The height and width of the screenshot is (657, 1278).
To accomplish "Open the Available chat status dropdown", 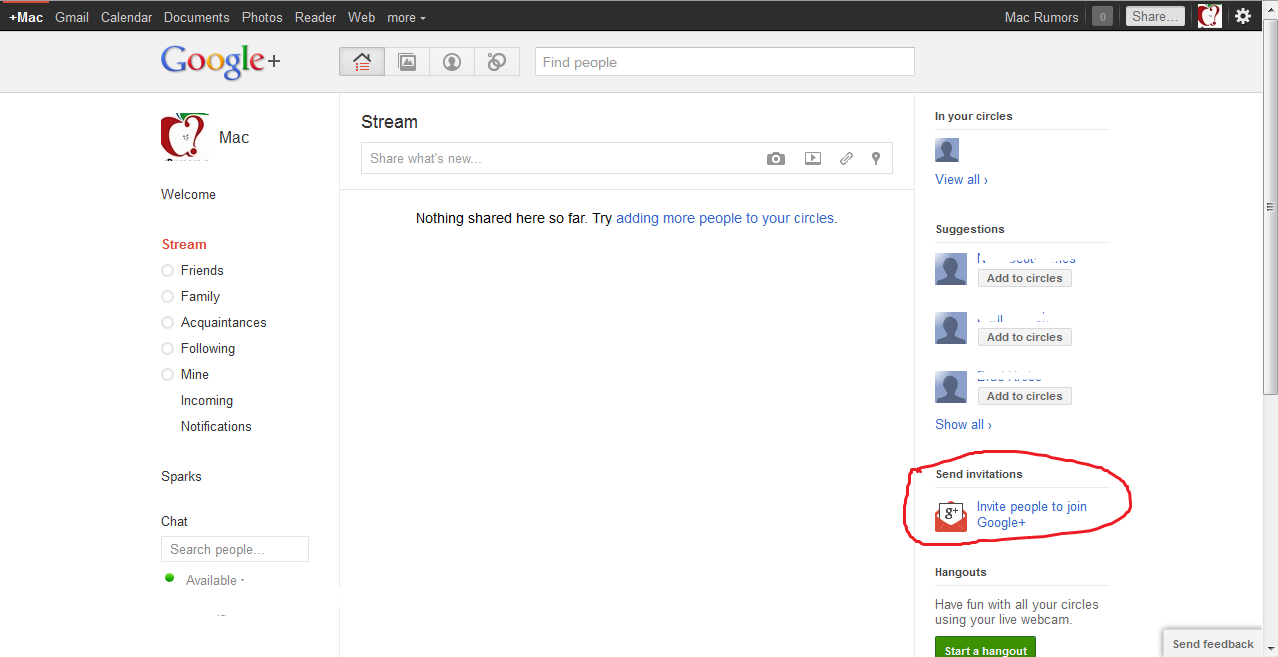I will [215, 580].
